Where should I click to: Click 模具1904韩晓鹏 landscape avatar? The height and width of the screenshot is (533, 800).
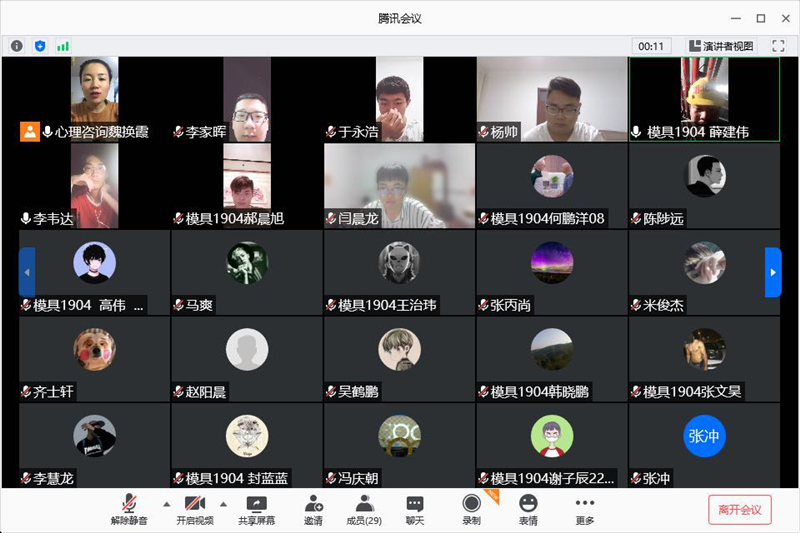(x=552, y=349)
